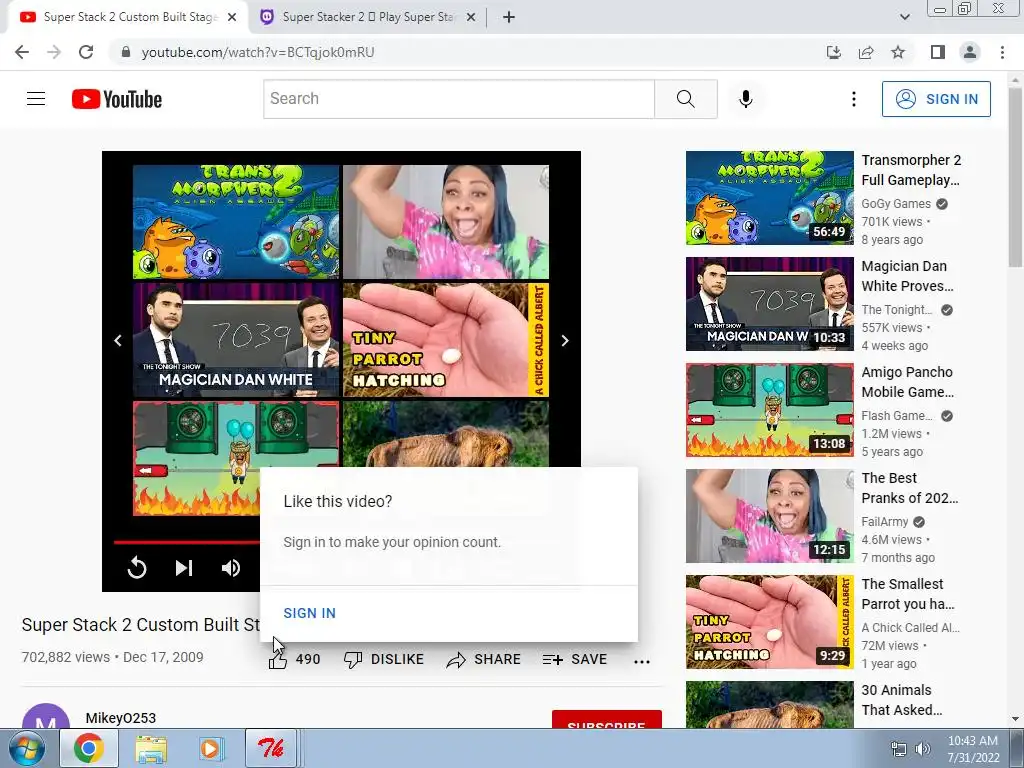Viewport: 1024px width, 768px height.
Task: Expand the tab search dropdown arrow
Action: tap(904, 17)
